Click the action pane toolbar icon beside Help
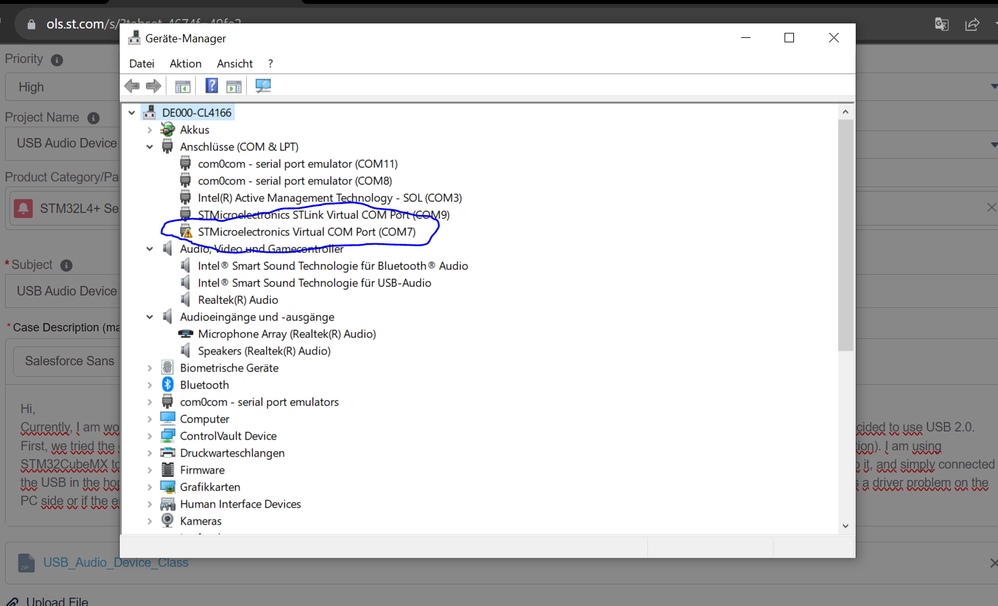Image resolution: width=998 pixels, height=606 pixels. (234, 86)
